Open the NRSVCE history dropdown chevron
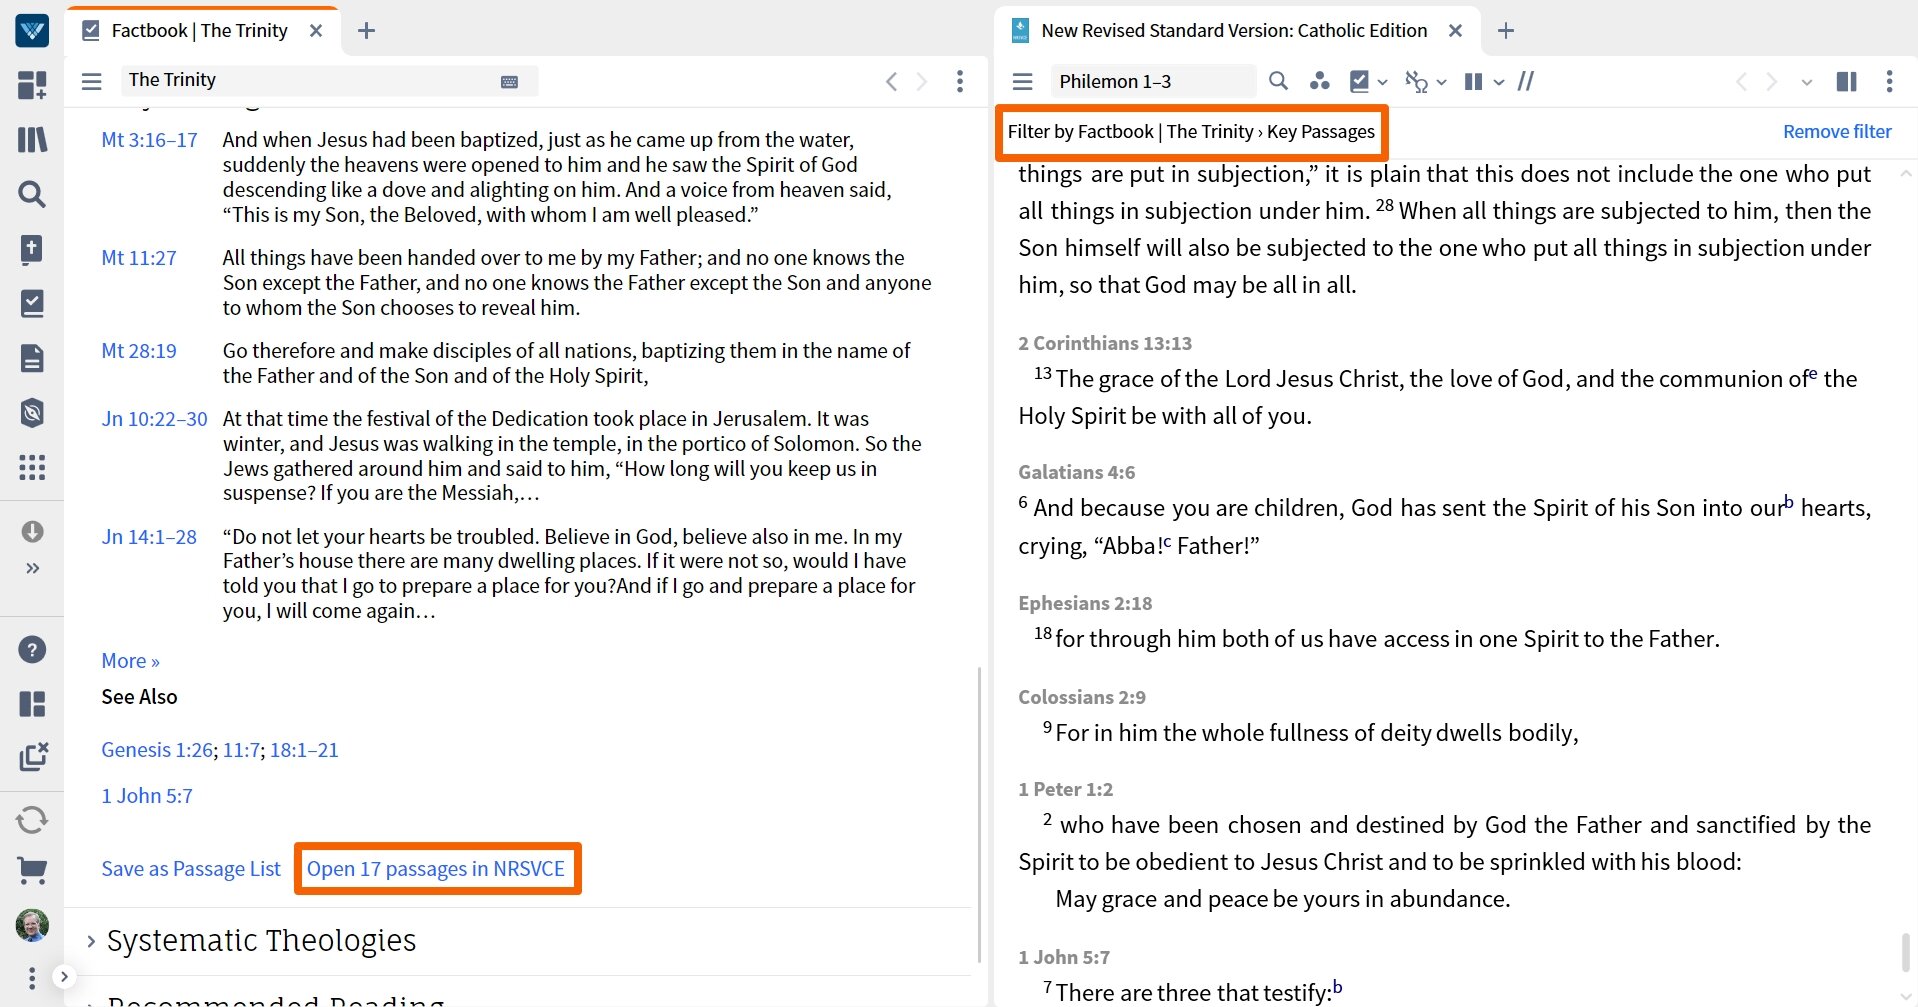This screenshot has height=1007, width=1918. coord(1806,82)
